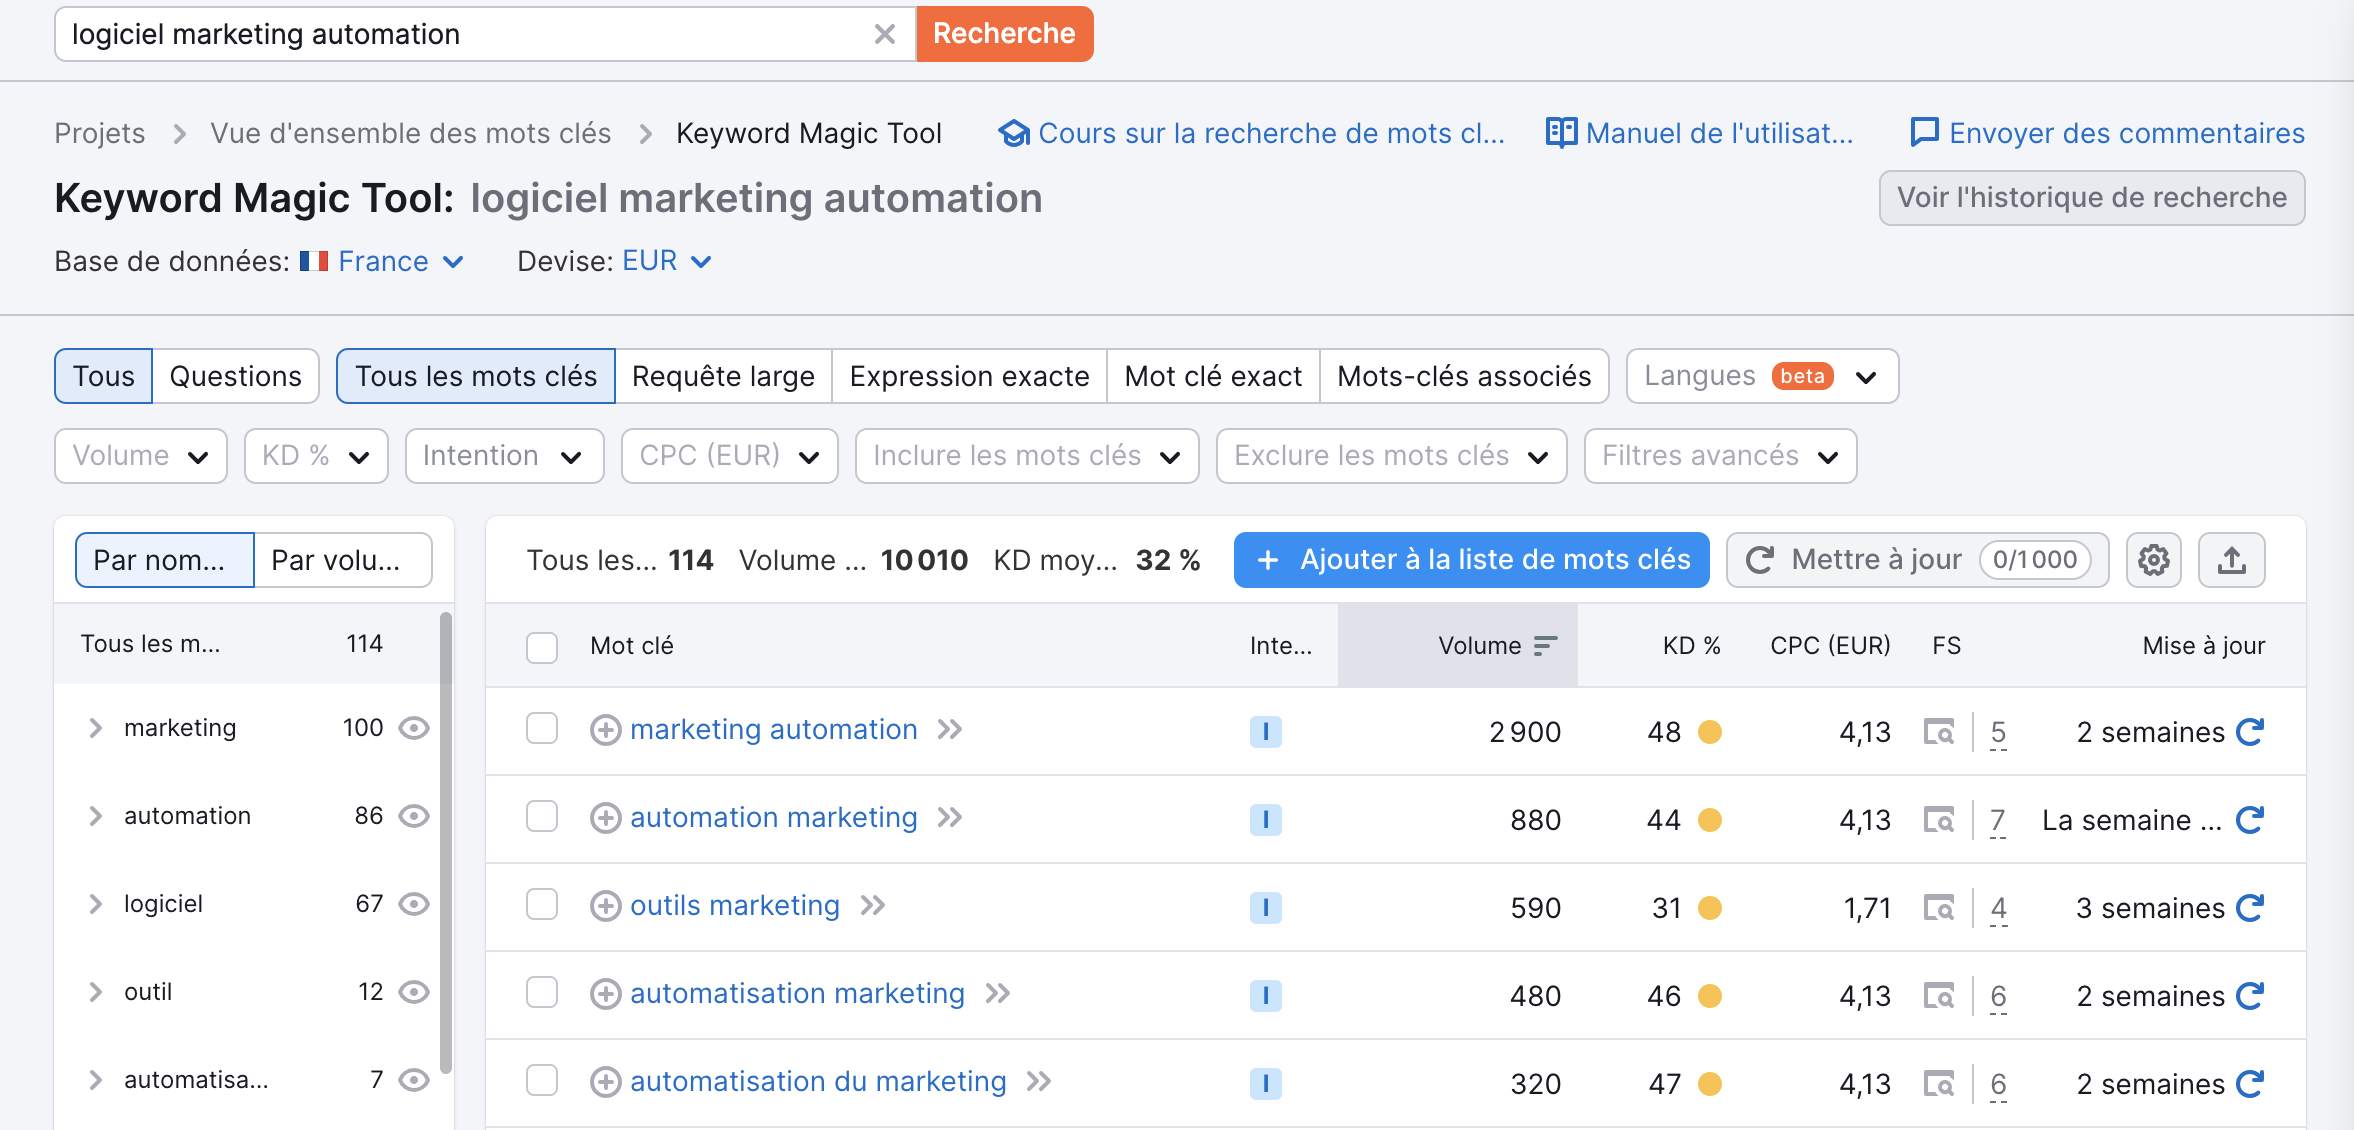Screen dimensions: 2354x1130
Task: Open 'Exclure les mots clés' dropdown
Action: coord(1391,456)
